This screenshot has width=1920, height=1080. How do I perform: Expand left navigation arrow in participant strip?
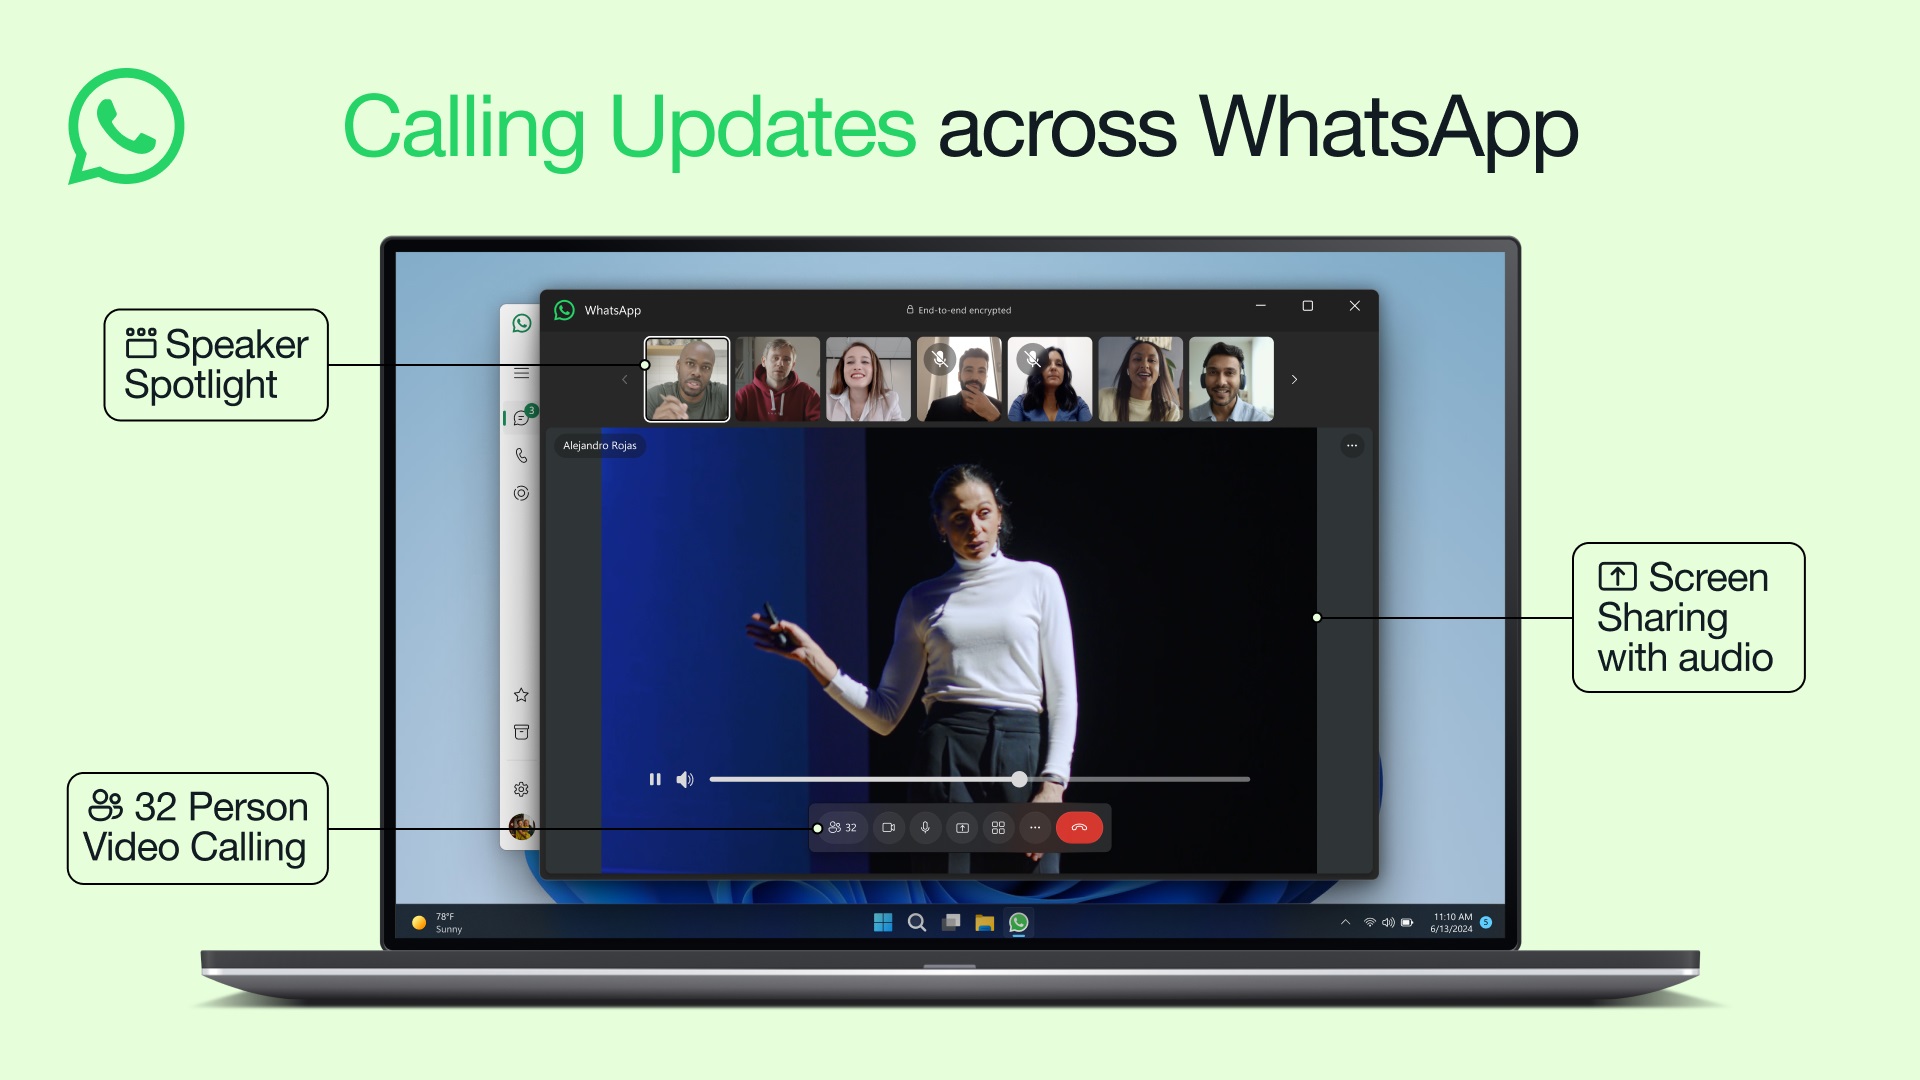621,380
